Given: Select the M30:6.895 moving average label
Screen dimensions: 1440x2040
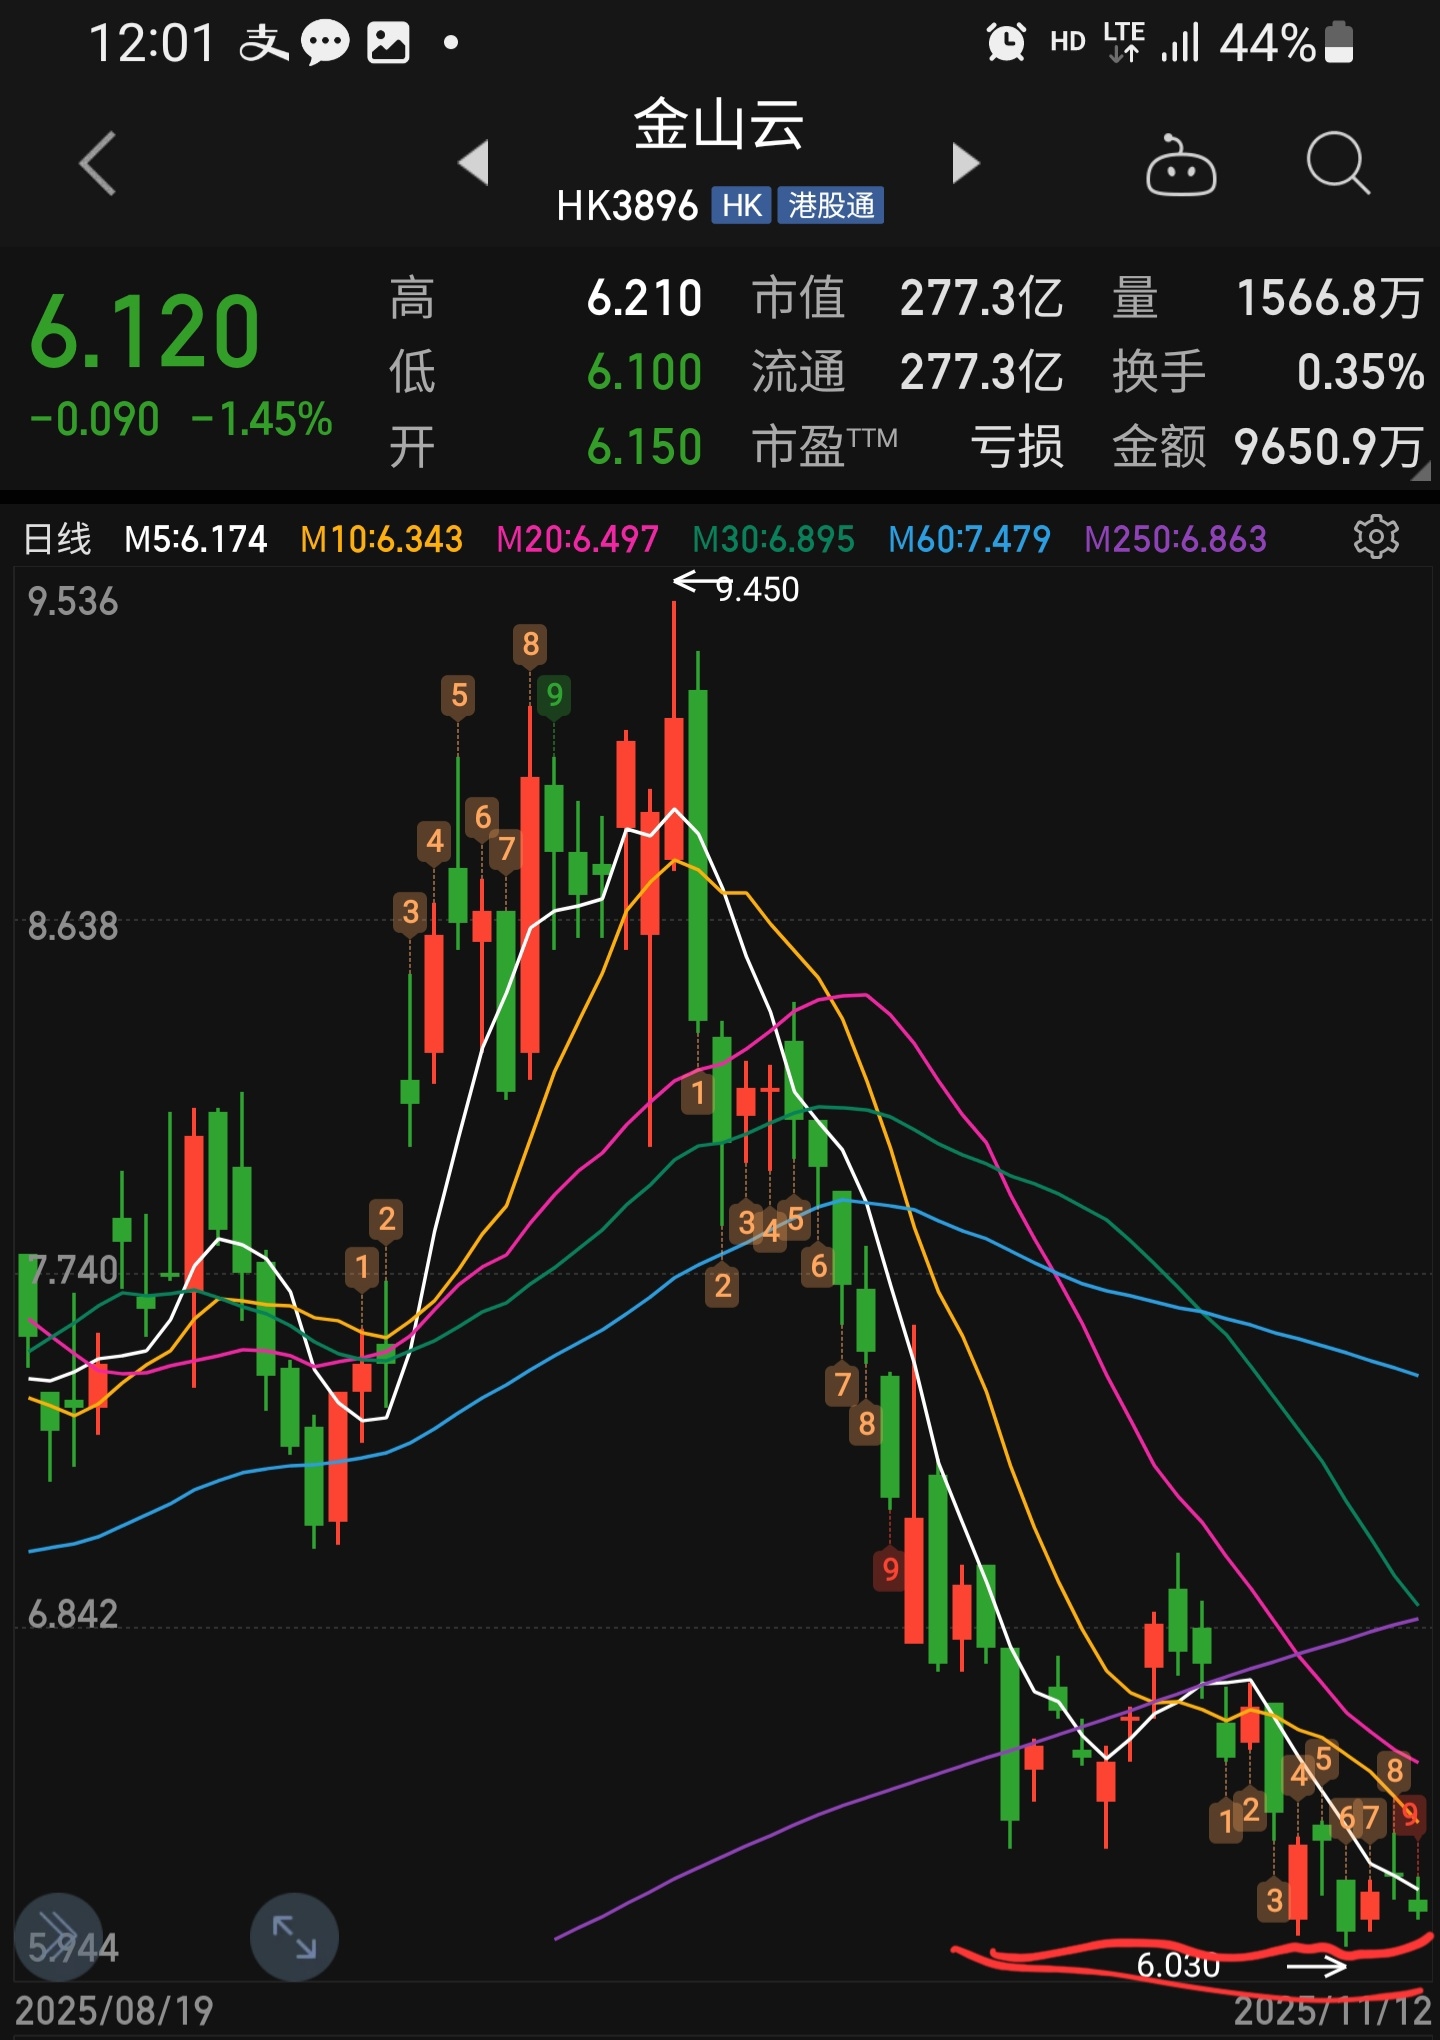Looking at the screenshot, I should pyautogui.click(x=774, y=539).
